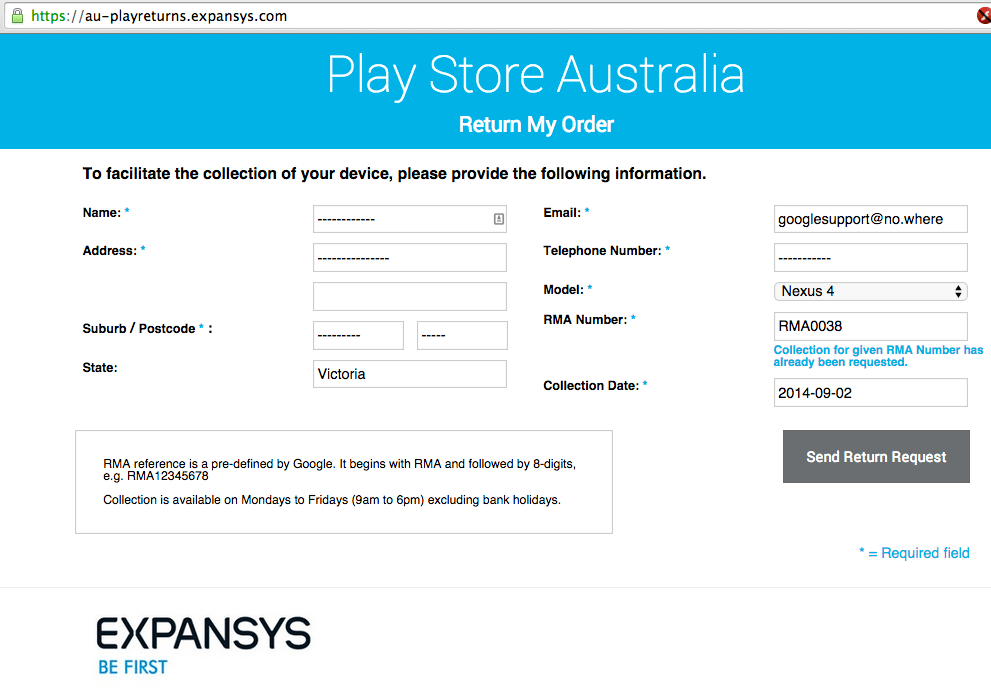Open the Model dropdown showing Nexus 4
This screenshot has height=700, width=991.
coord(870,291)
